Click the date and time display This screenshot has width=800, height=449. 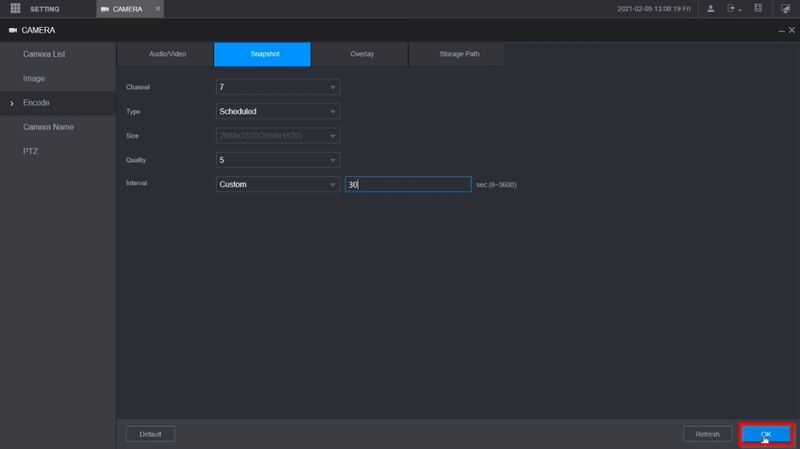point(654,9)
